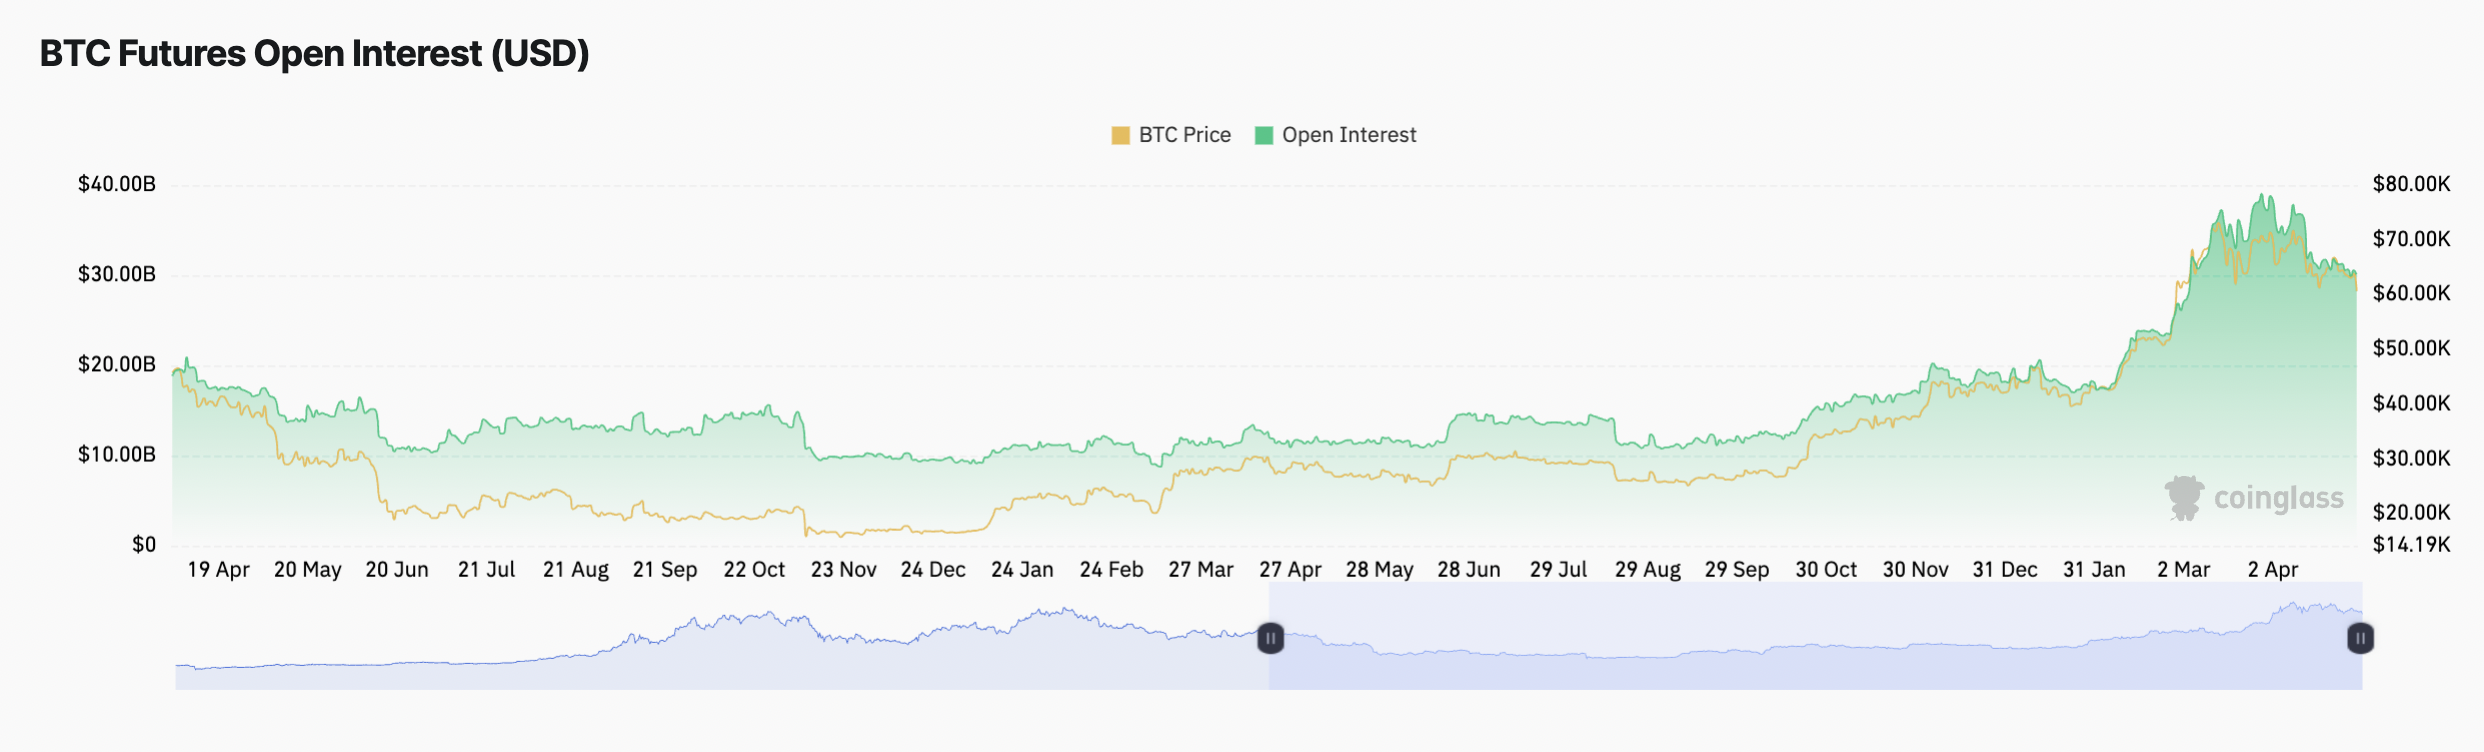This screenshot has height=752, width=2484.
Task: Click the $40.00B left axis label
Action: (x=117, y=184)
